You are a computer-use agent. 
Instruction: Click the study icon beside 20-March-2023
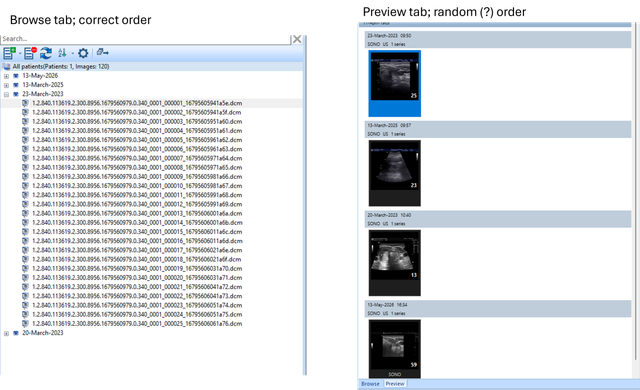coord(16,333)
